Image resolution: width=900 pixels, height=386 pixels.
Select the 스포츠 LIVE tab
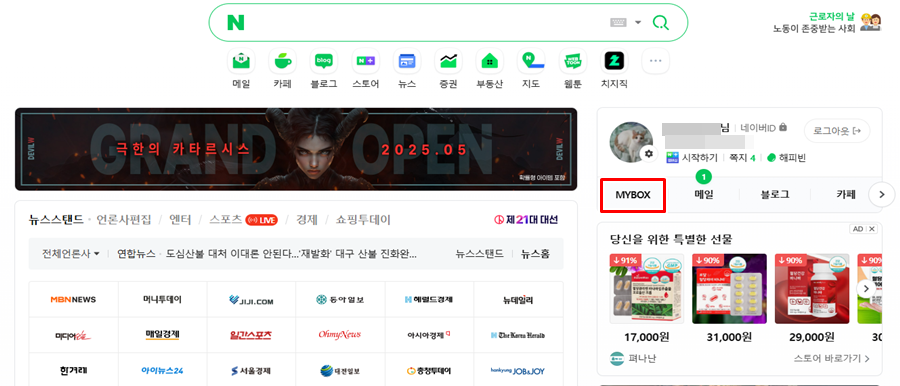[243, 219]
